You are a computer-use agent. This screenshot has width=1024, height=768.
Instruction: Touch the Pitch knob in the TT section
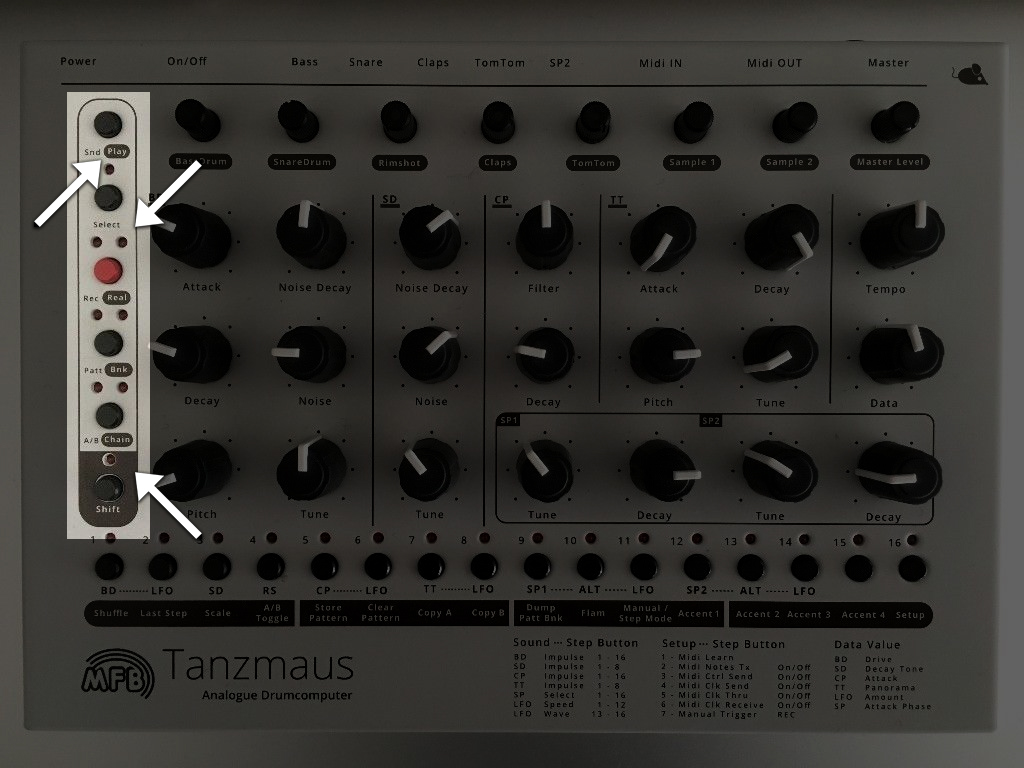click(664, 355)
